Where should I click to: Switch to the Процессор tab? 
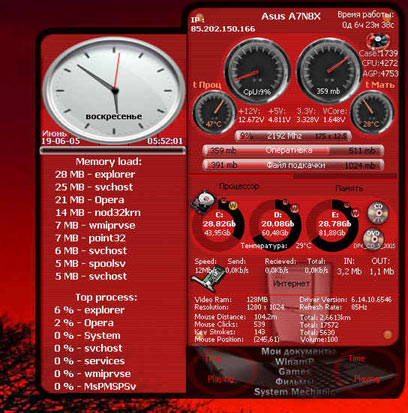click(x=239, y=186)
